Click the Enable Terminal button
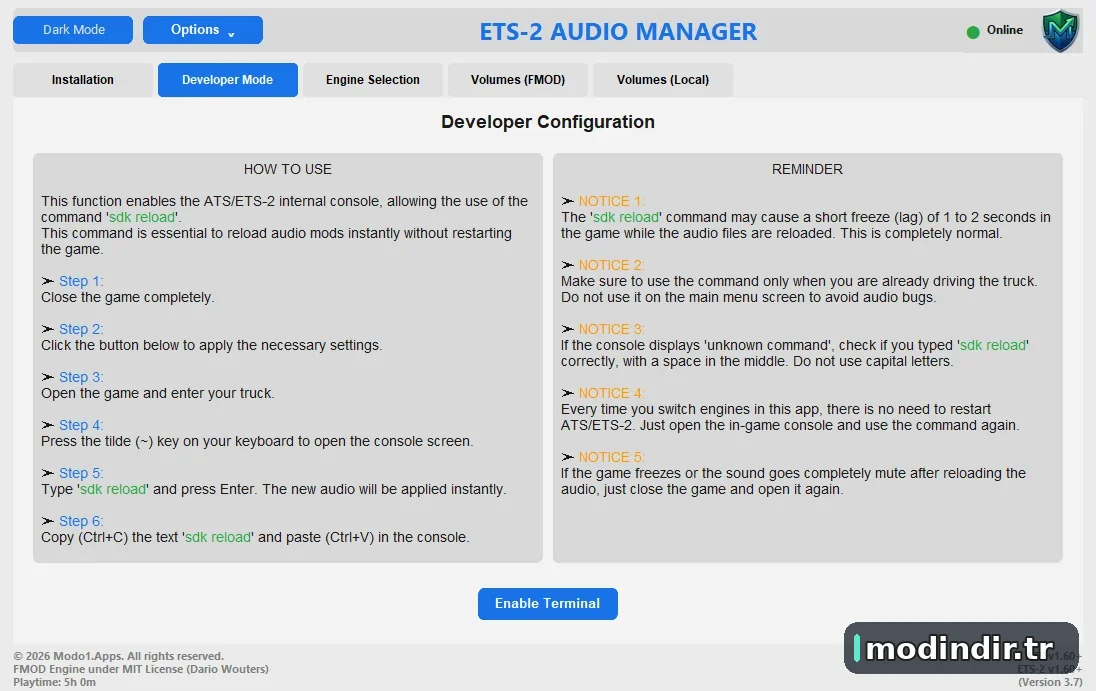 (x=547, y=604)
